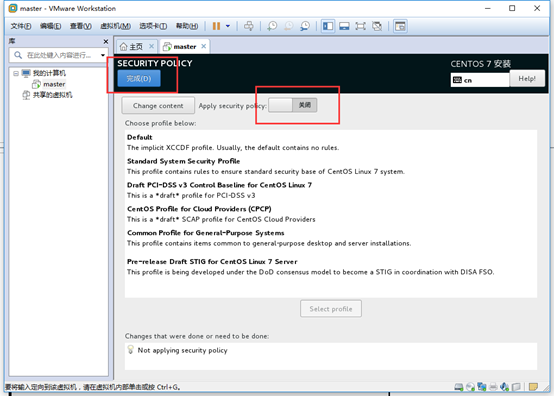Click the Help! button
Image resolution: width=554 pixels, height=396 pixels.
[527, 78]
